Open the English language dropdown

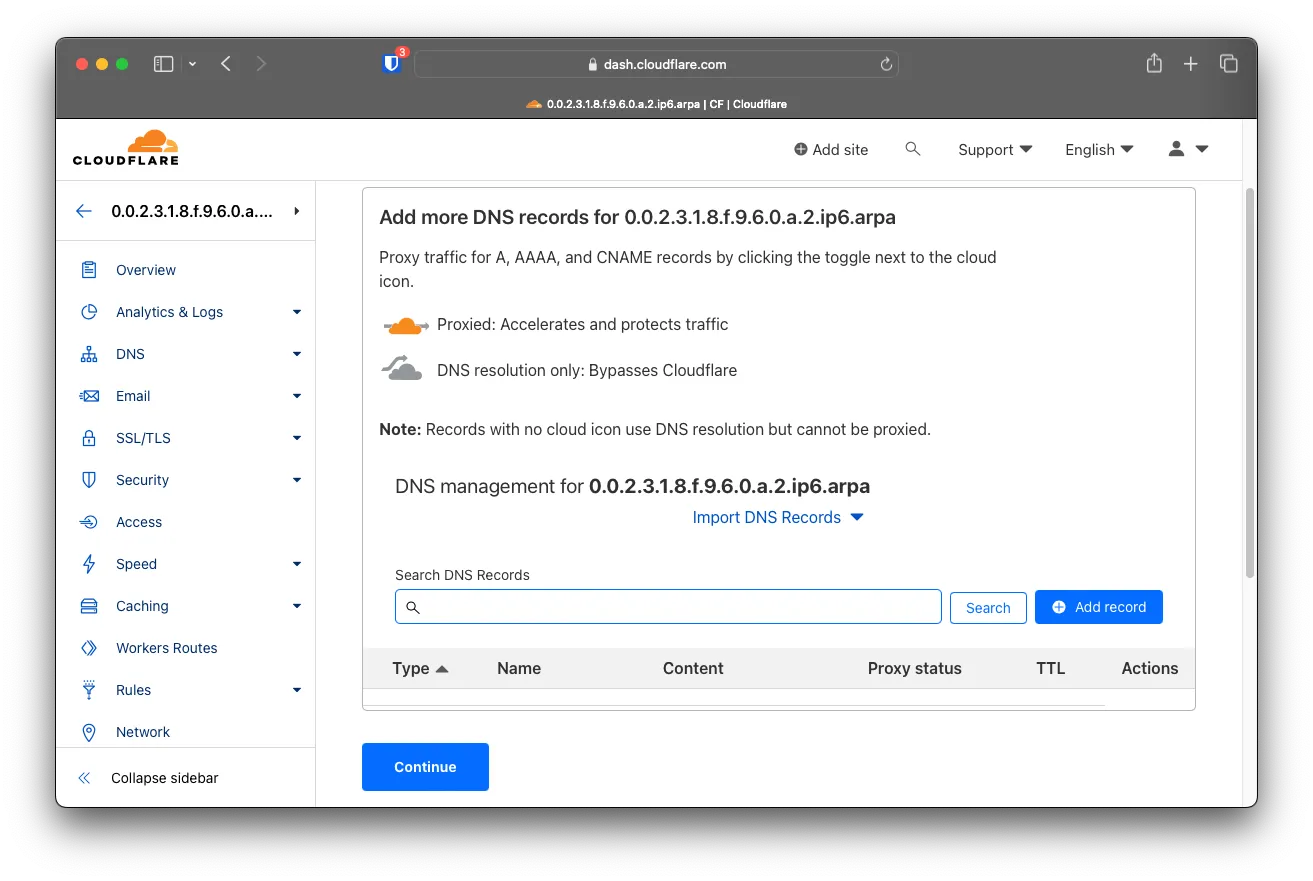coord(1099,149)
